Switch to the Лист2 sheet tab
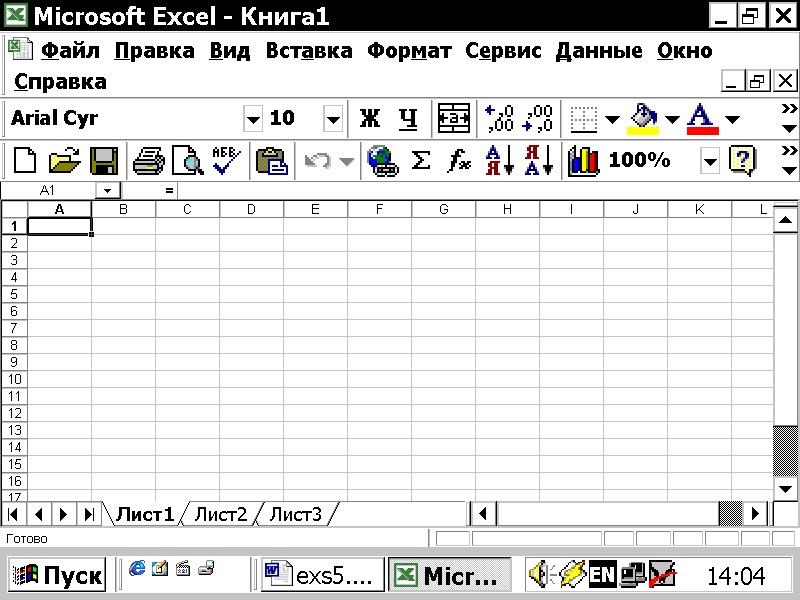 pyautogui.click(x=221, y=514)
